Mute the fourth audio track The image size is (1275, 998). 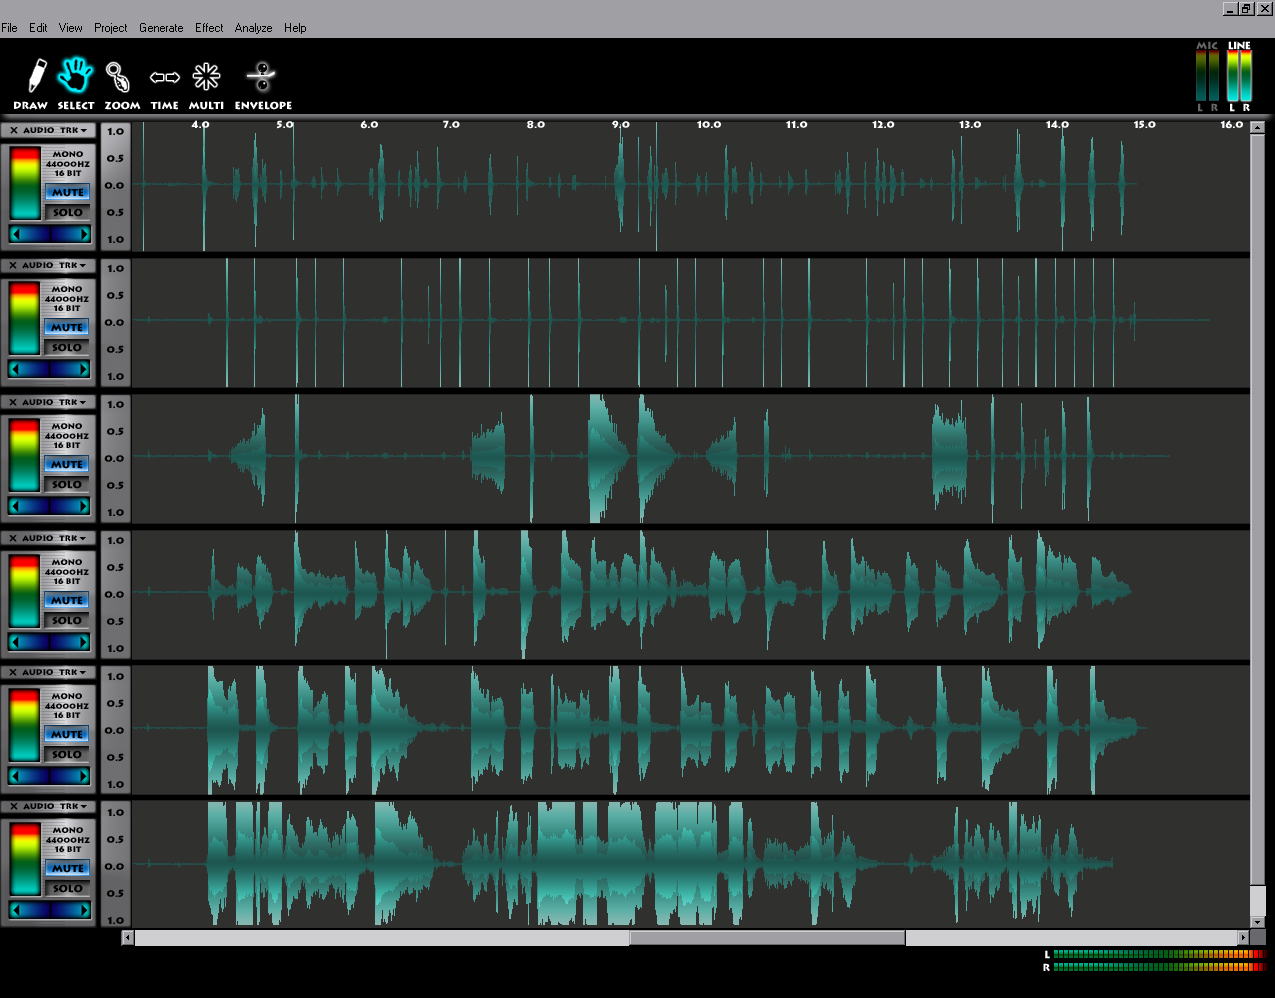68,600
